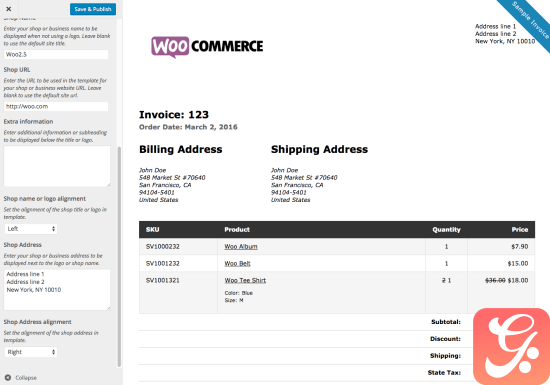The width and height of the screenshot is (550, 385).
Task: Close the customizer with the X icon
Action: [x=9, y=9]
